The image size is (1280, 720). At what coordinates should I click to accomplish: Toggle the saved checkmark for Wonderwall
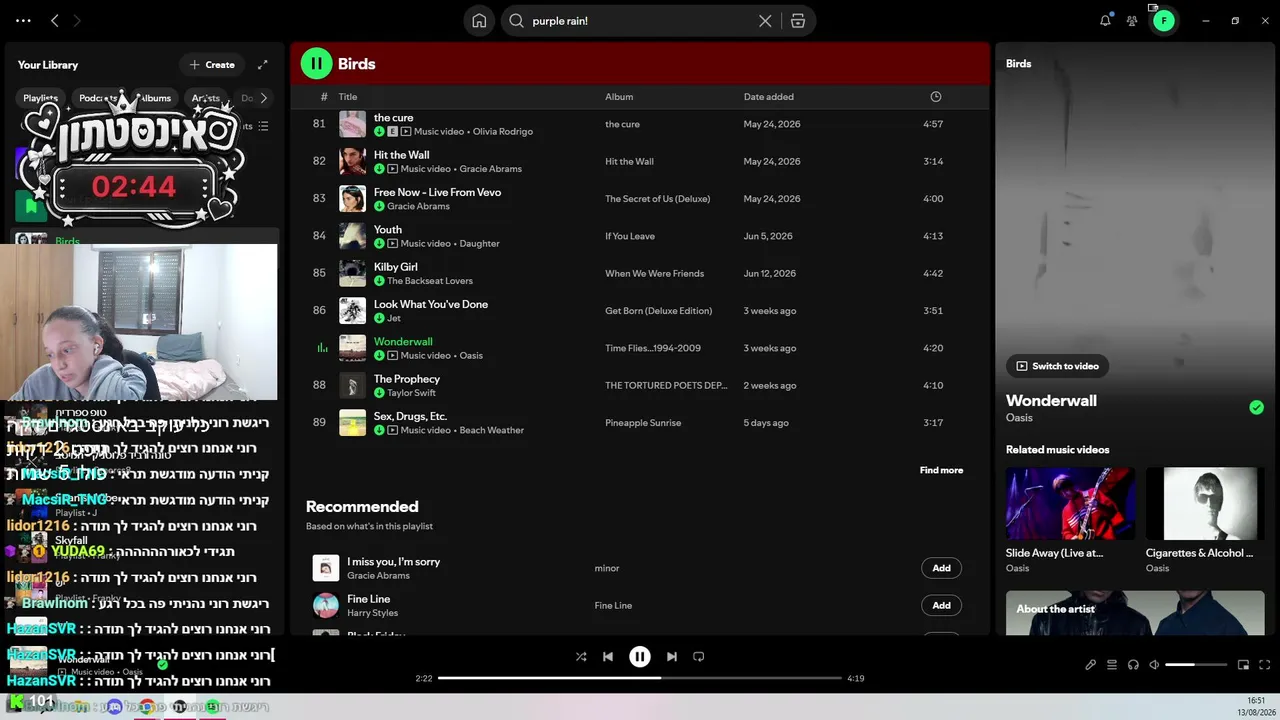(x=1256, y=407)
